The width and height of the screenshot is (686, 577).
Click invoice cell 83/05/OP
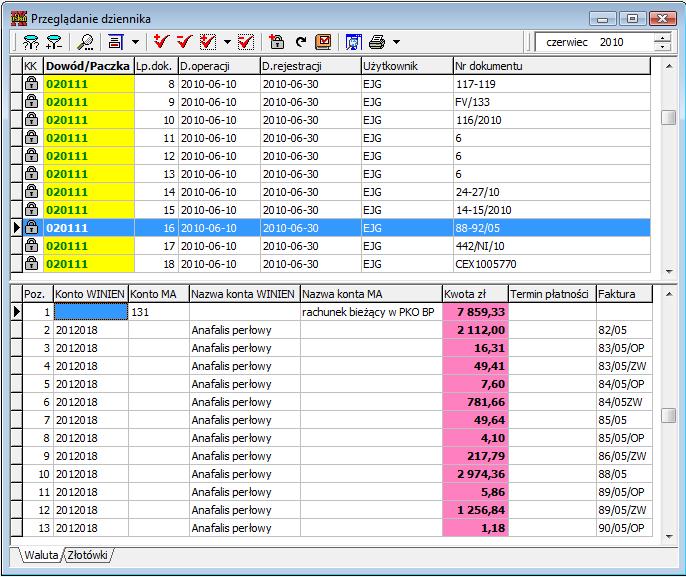624,348
